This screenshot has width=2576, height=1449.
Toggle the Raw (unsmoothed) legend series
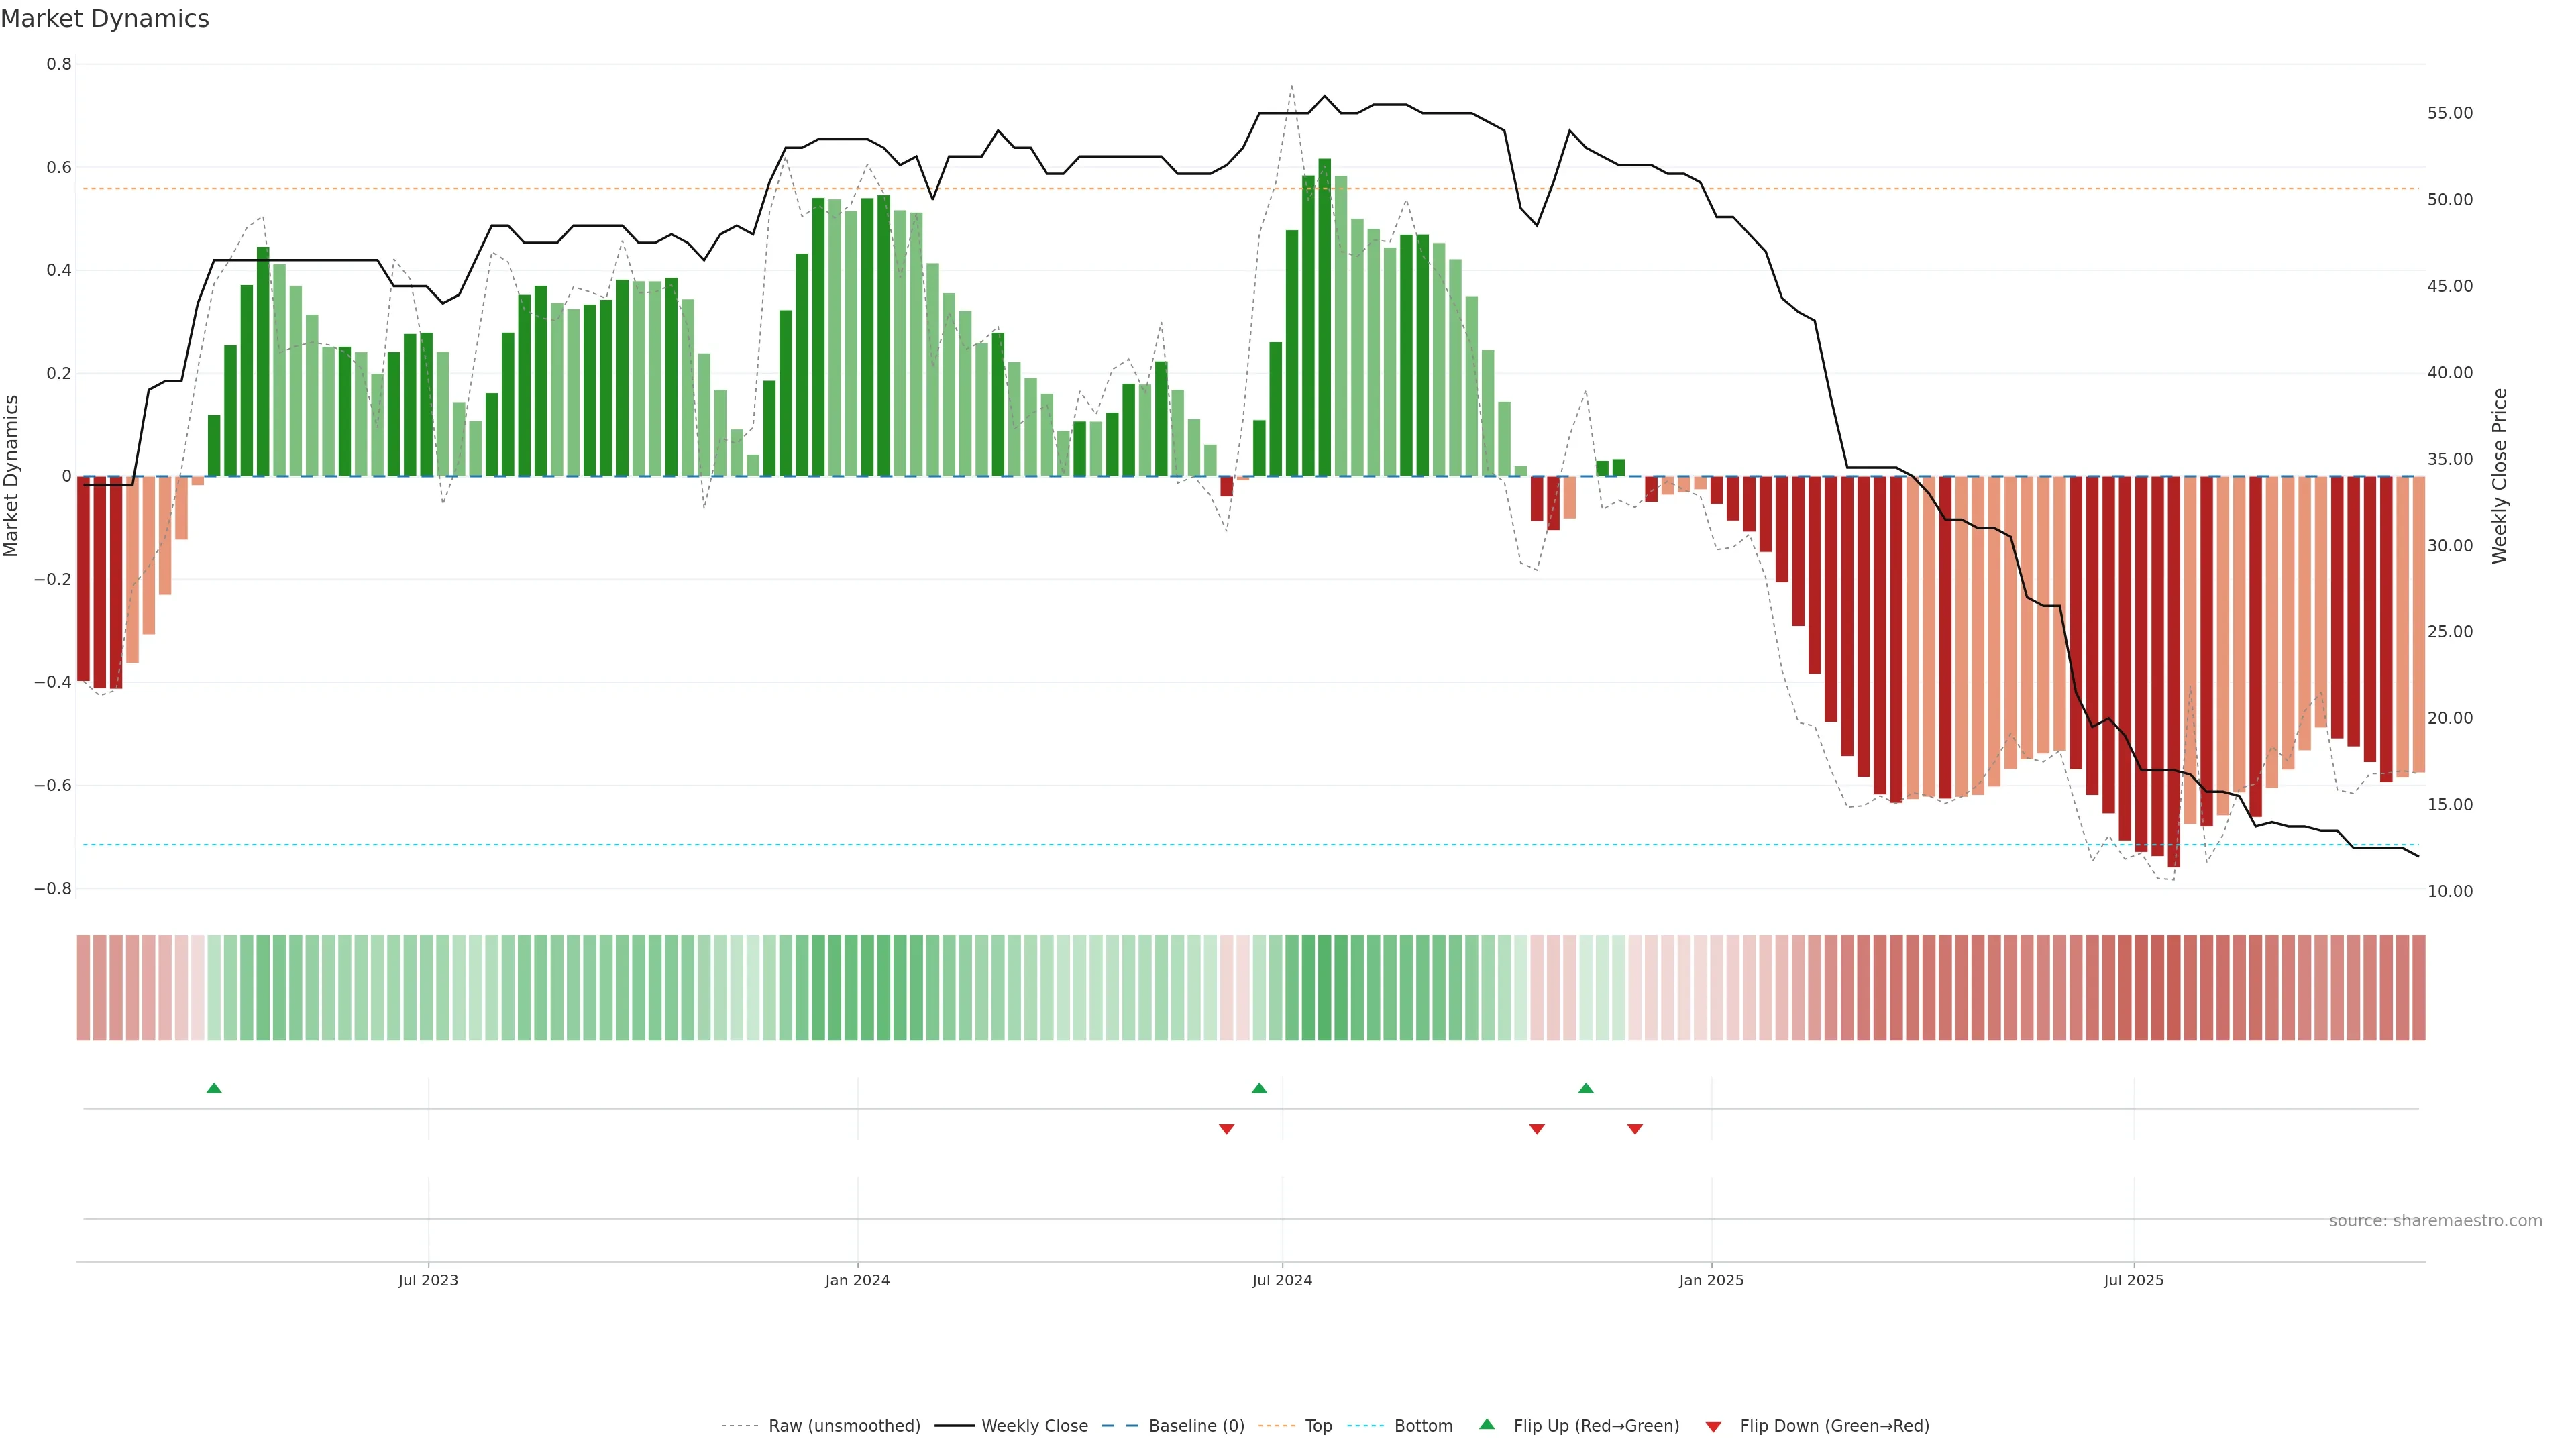[x=844, y=1425]
